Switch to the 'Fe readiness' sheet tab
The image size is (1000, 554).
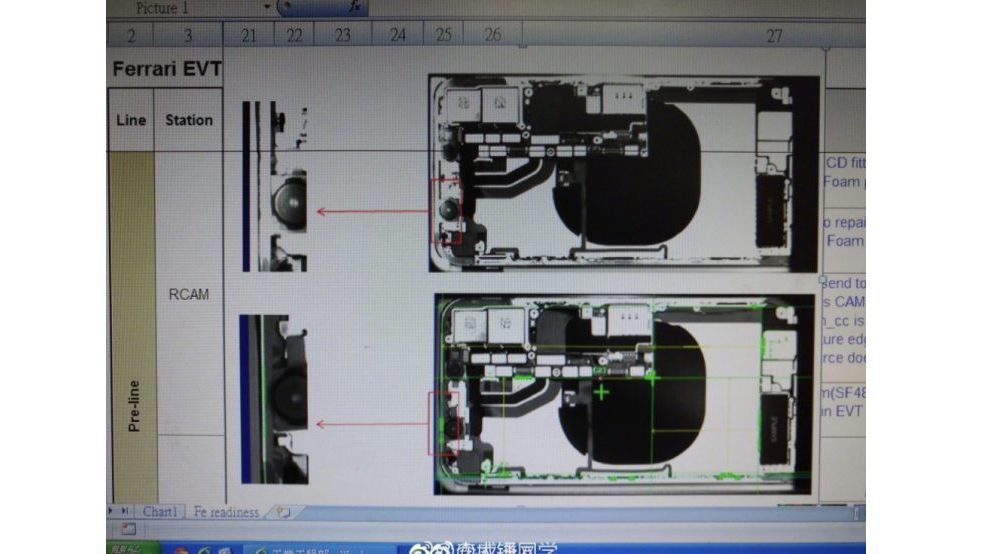[226, 512]
